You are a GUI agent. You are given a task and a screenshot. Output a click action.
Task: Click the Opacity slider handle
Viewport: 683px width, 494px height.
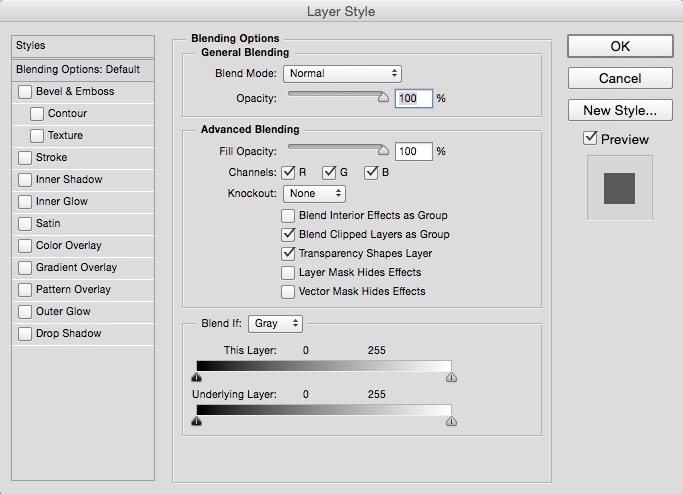tap(383, 97)
